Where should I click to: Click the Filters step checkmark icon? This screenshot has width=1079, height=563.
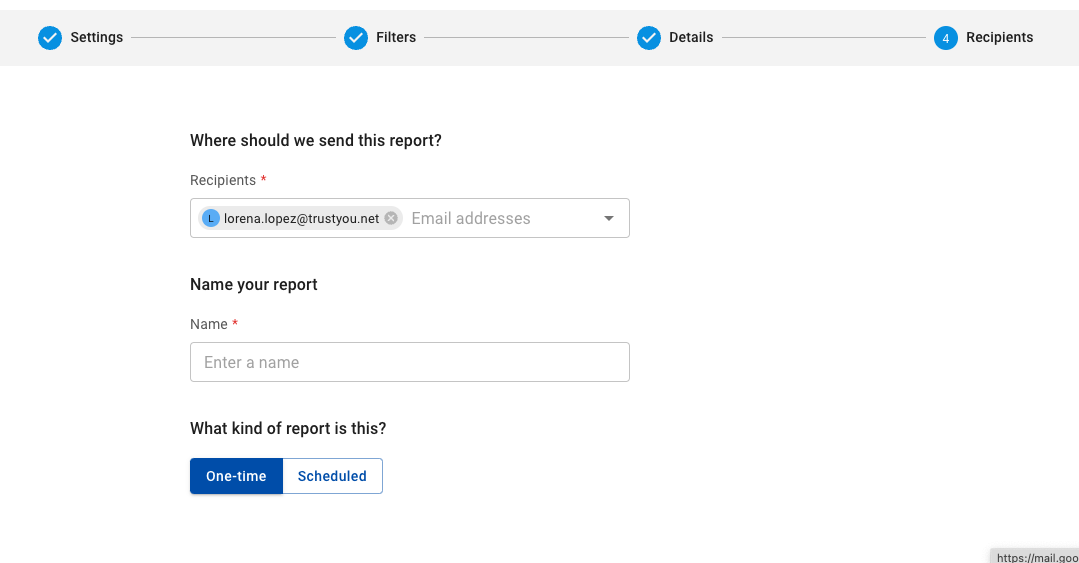click(356, 38)
